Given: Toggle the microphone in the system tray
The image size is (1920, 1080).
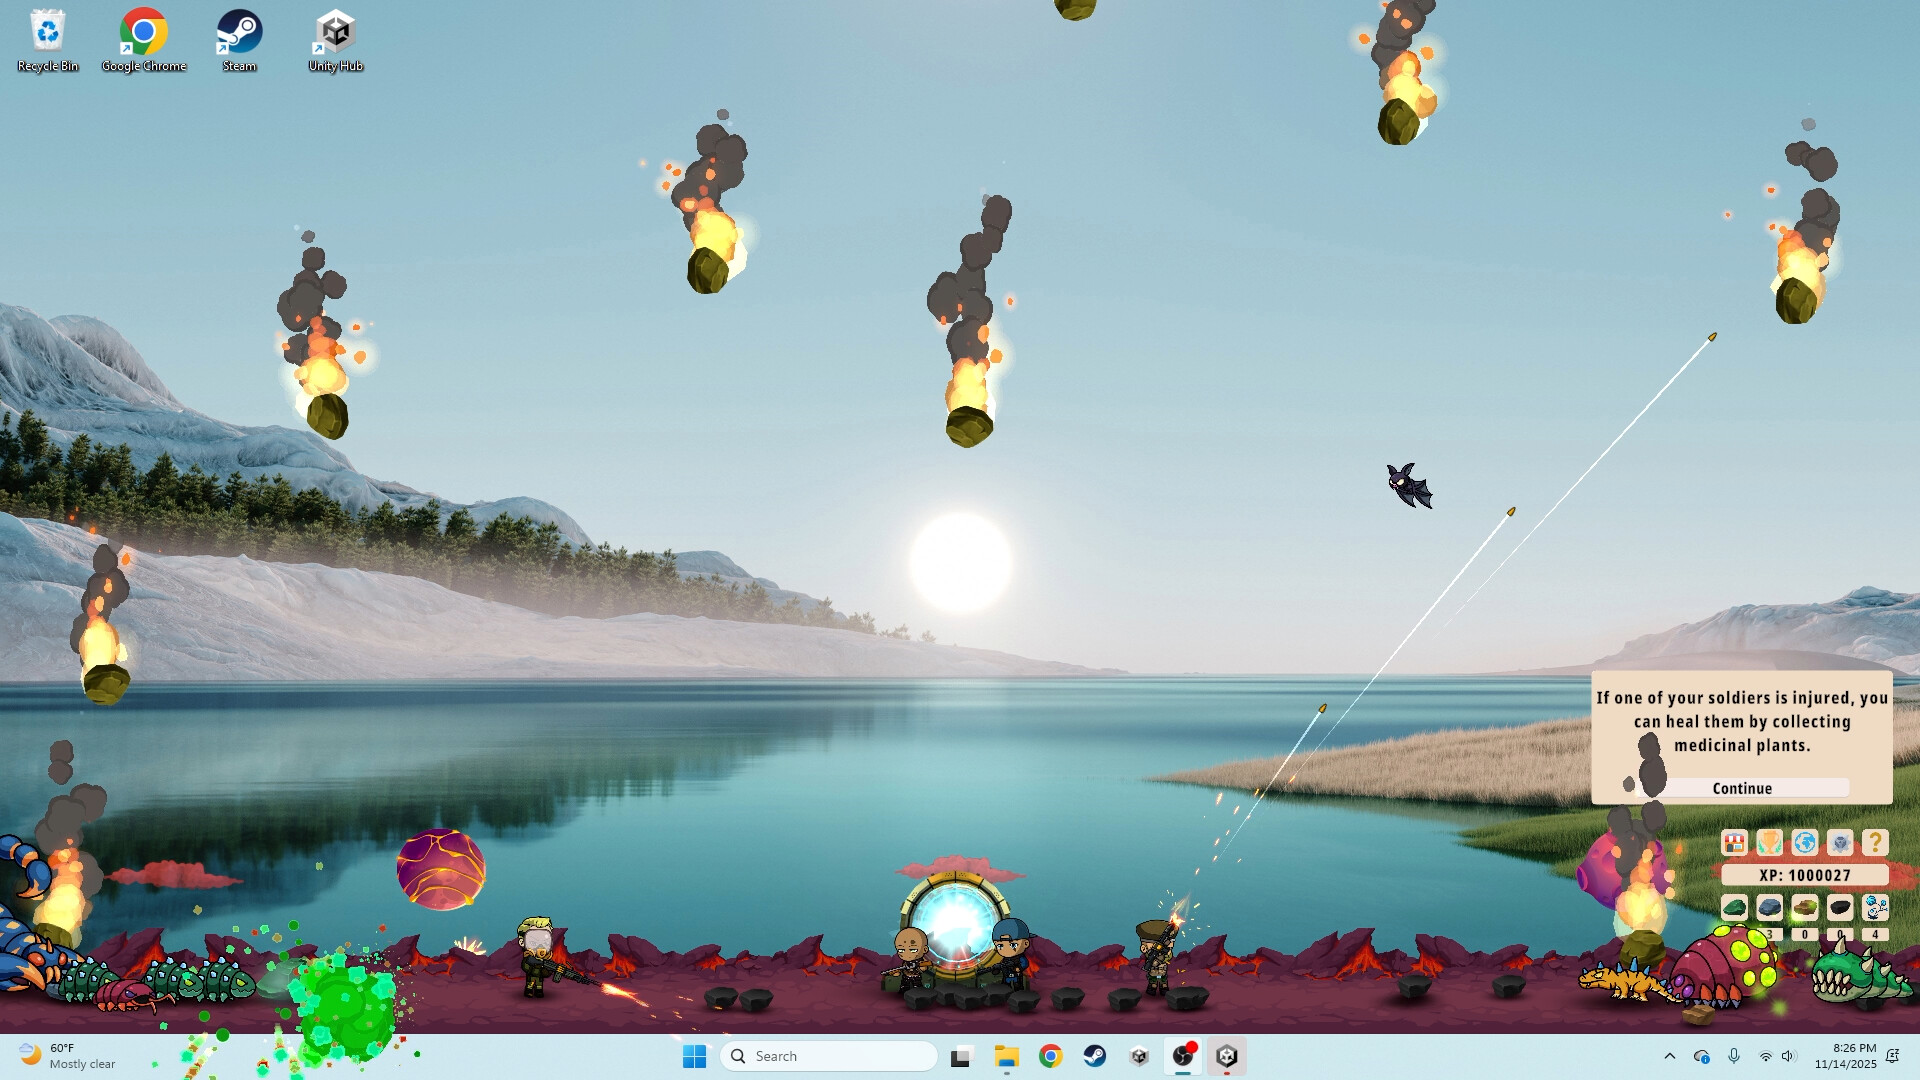Looking at the screenshot, I should click(x=1734, y=1056).
